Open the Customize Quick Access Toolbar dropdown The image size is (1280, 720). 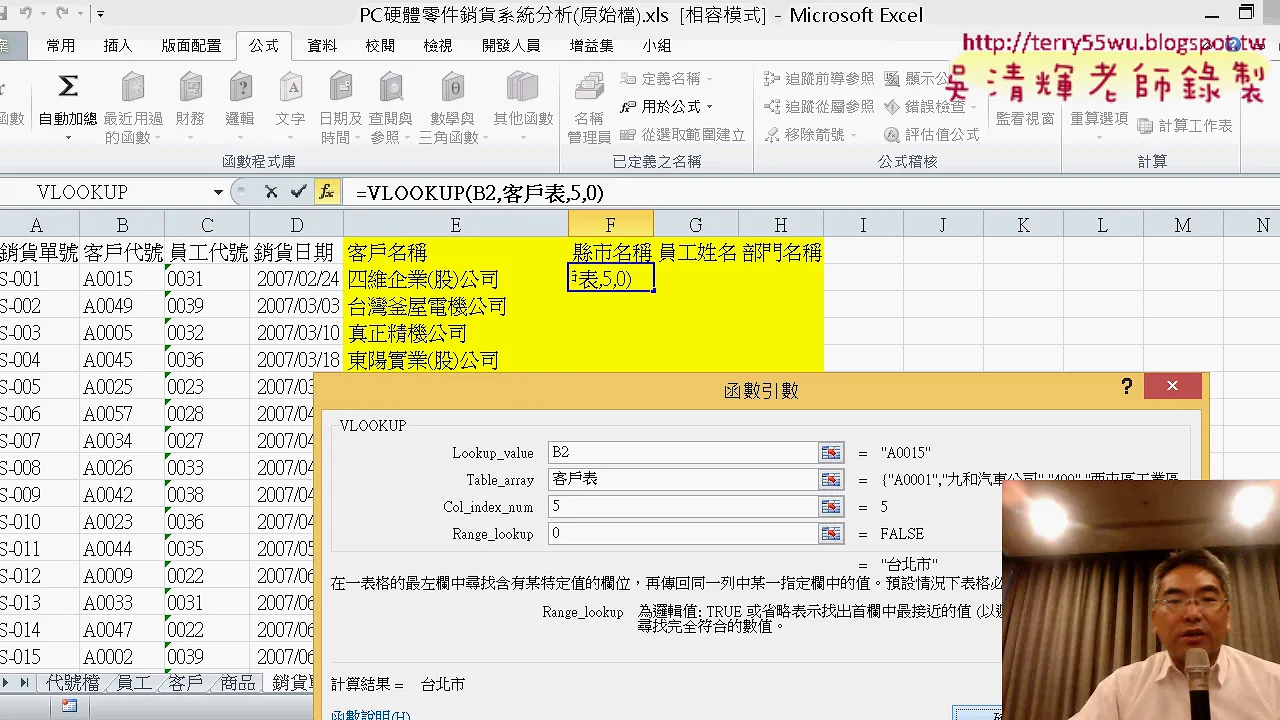tap(101, 14)
